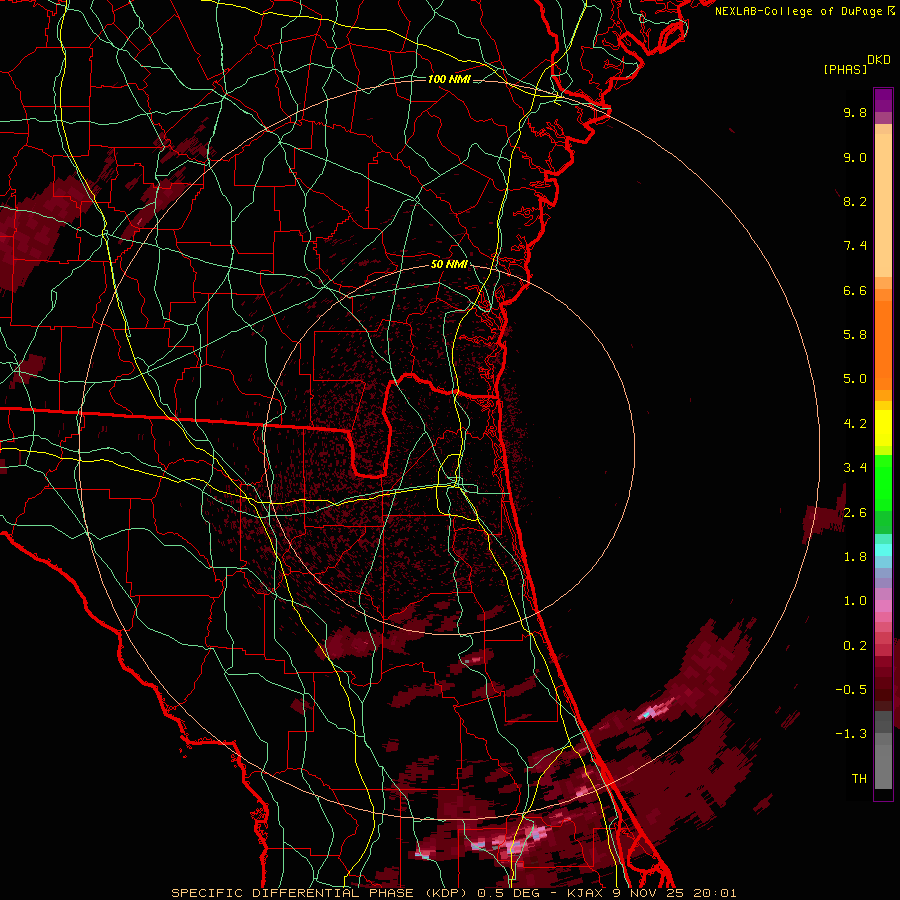Click the 2.6 value on color scale
Screen dimensions: 900x900
point(855,513)
